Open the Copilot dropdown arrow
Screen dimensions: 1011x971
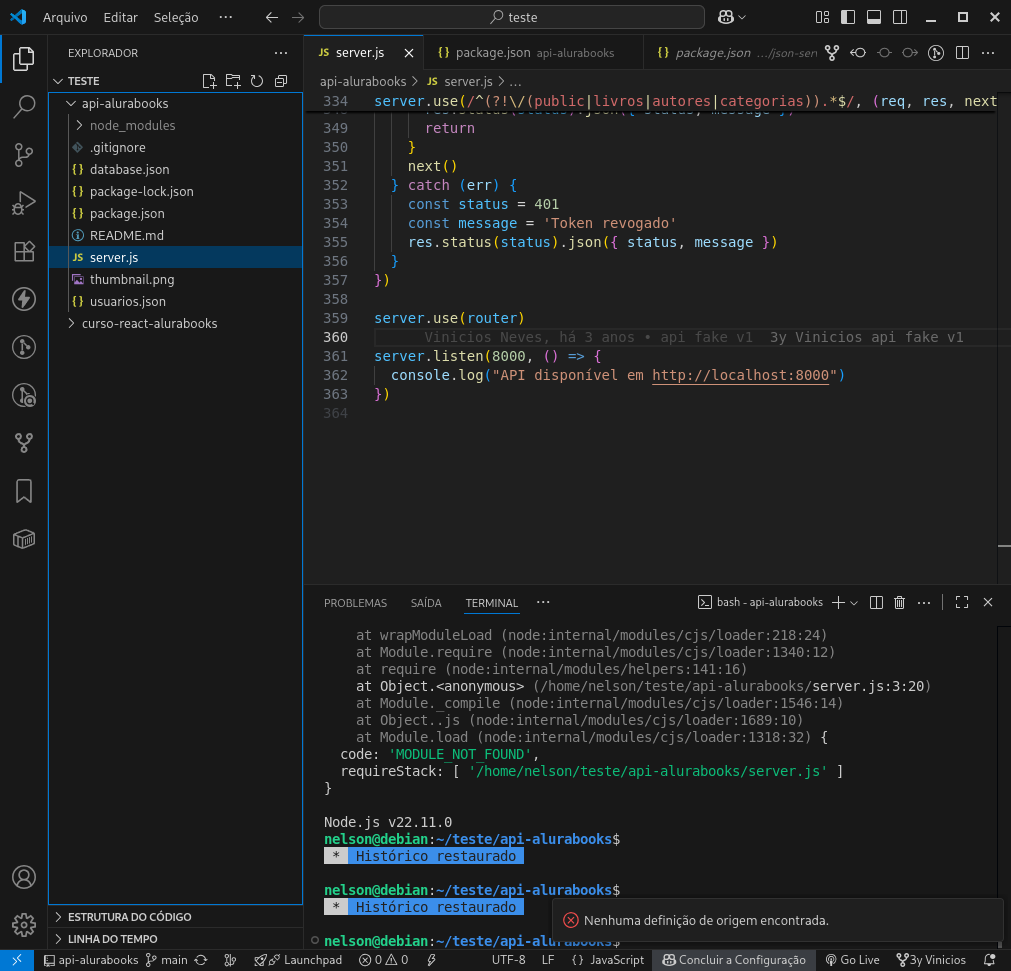[x=742, y=17]
